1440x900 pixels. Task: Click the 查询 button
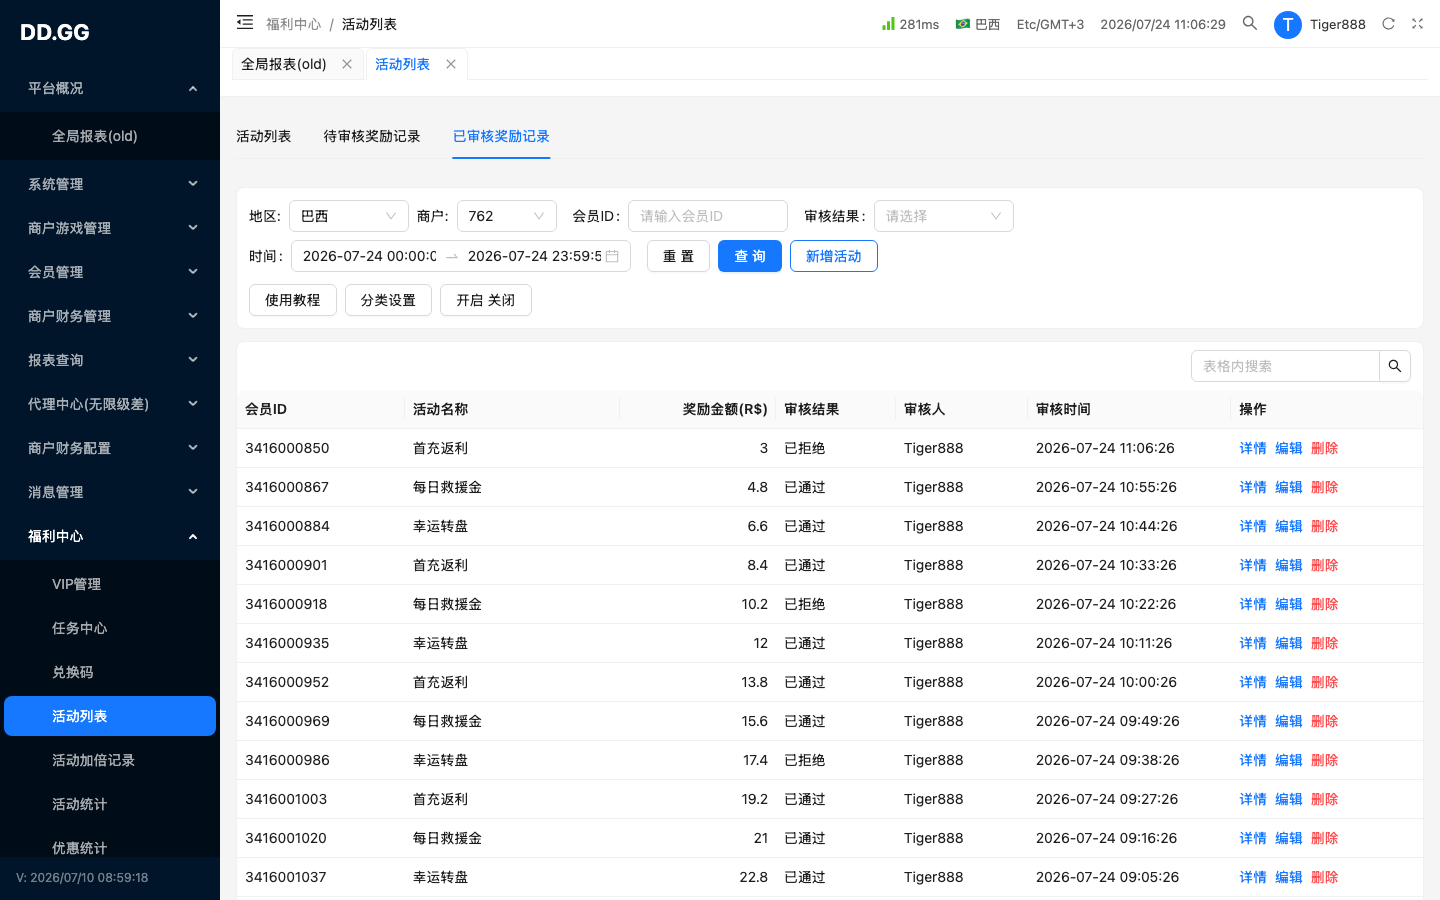750,256
